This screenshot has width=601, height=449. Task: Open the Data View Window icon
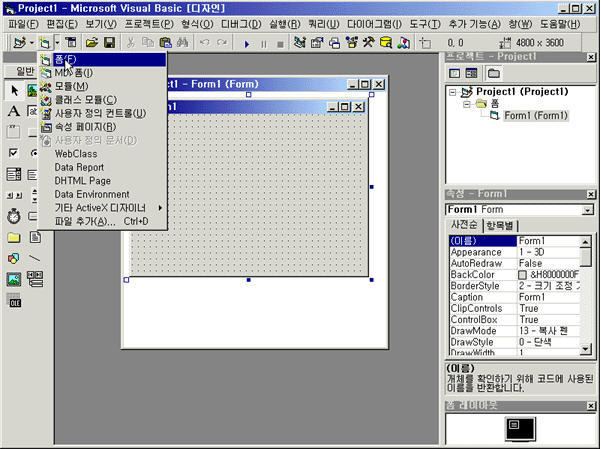coord(386,43)
